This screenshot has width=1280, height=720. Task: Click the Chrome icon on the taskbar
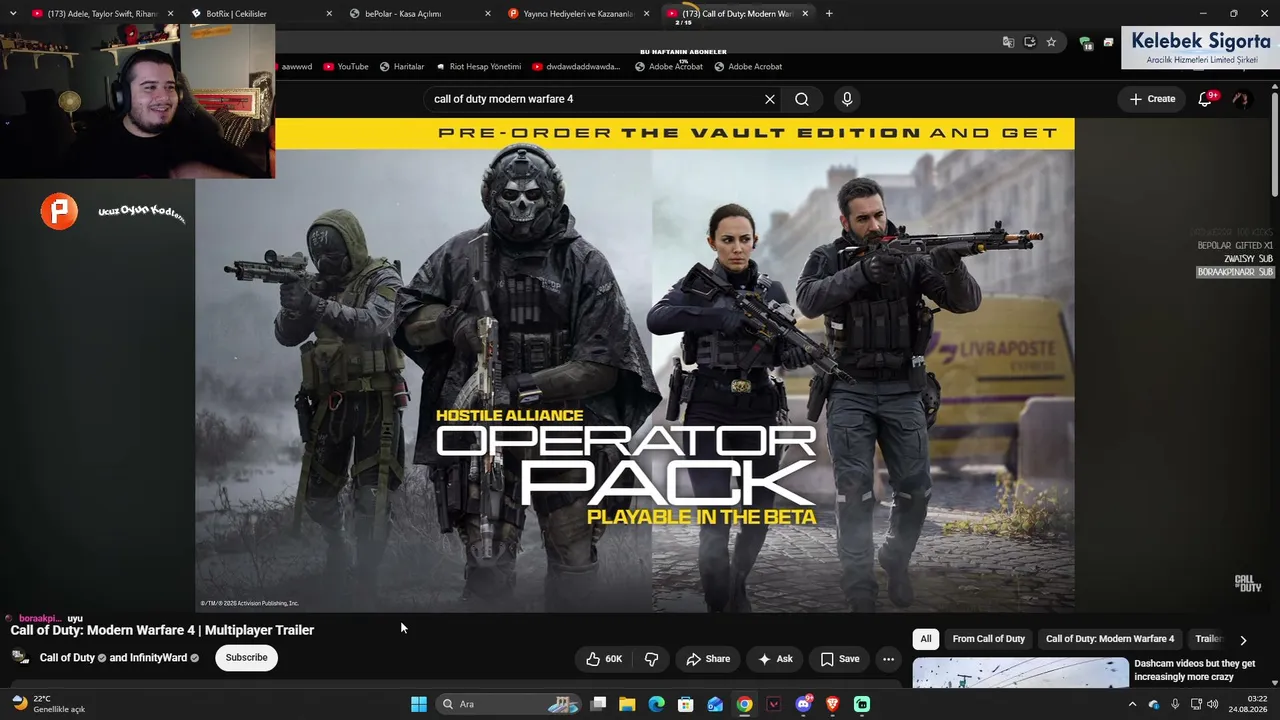pyautogui.click(x=745, y=704)
